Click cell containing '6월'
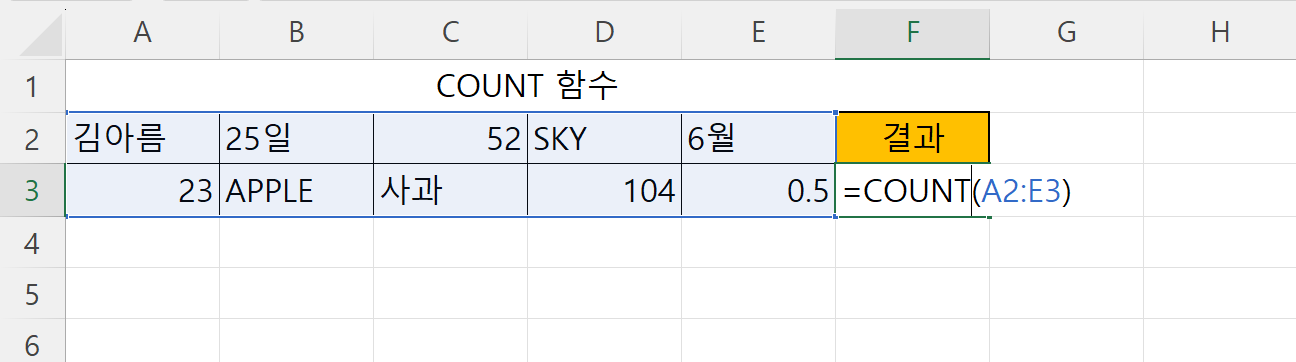The image size is (1296, 362). [759, 138]
